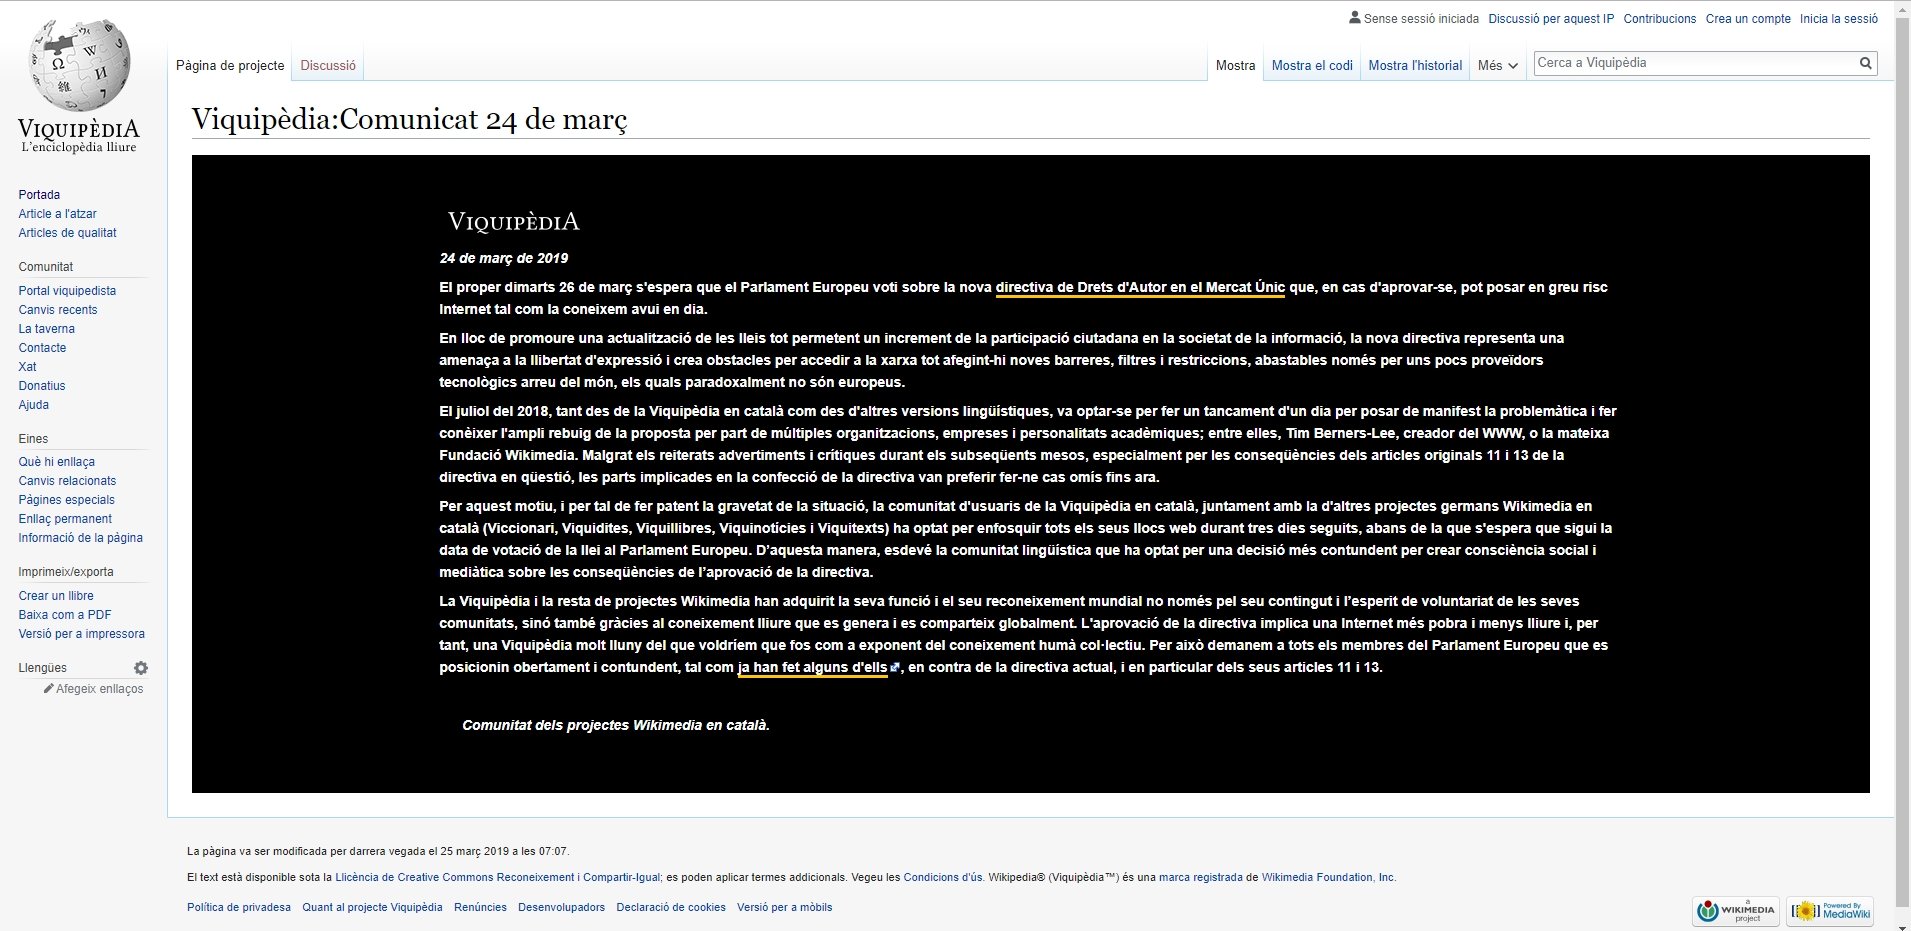
Task: Open Article a l'atzar
Action: (57, 214)
